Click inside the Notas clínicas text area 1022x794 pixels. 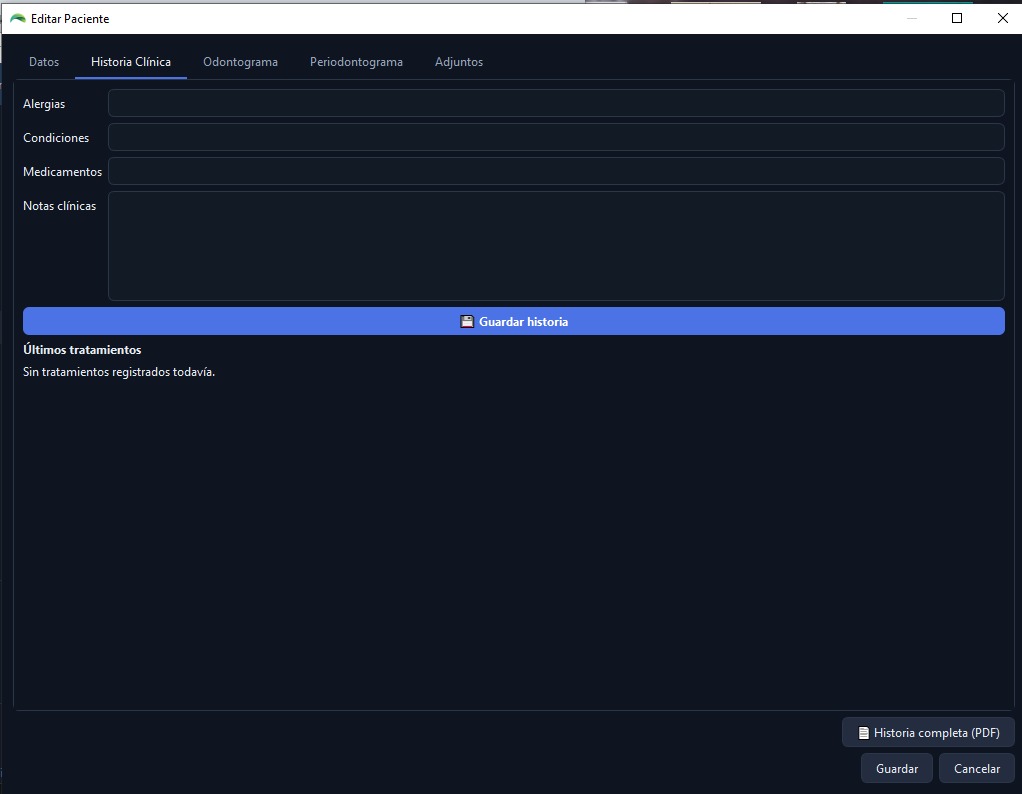coord(556,246)
